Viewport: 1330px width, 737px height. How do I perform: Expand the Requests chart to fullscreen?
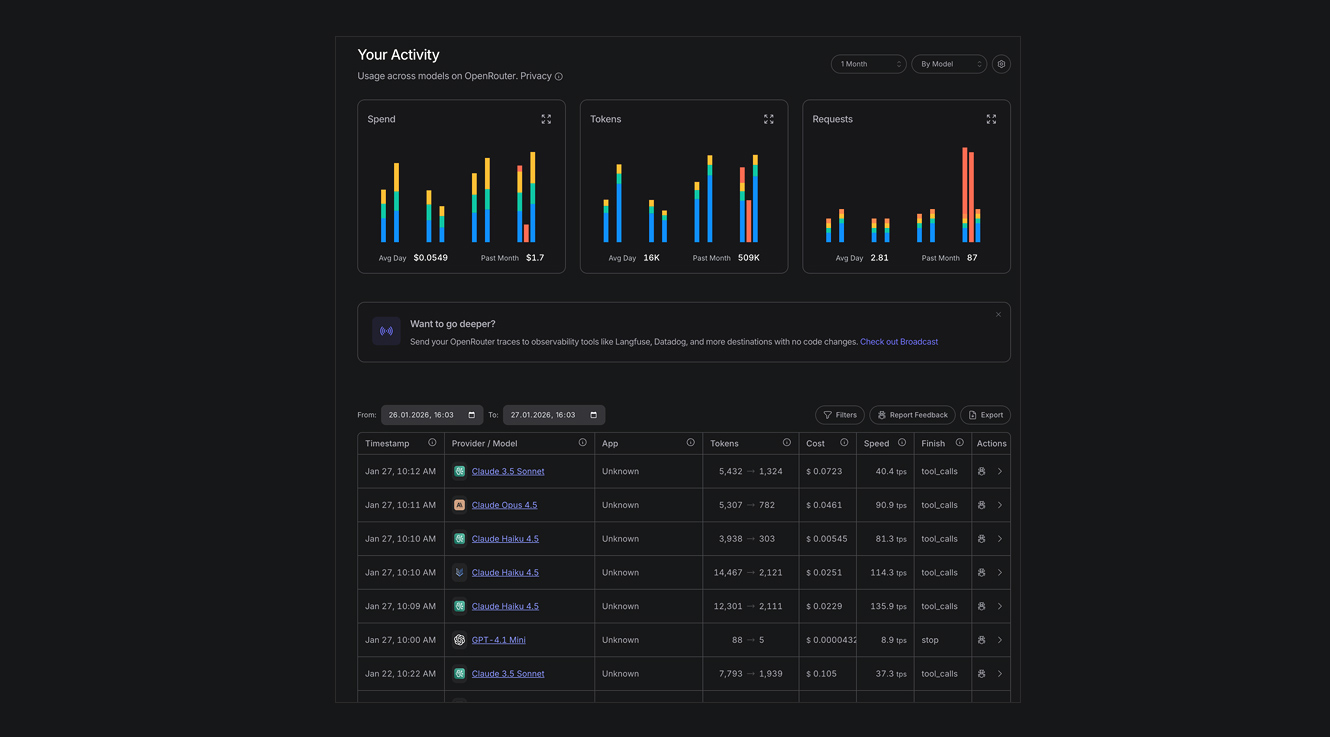(x=991, y=119)
